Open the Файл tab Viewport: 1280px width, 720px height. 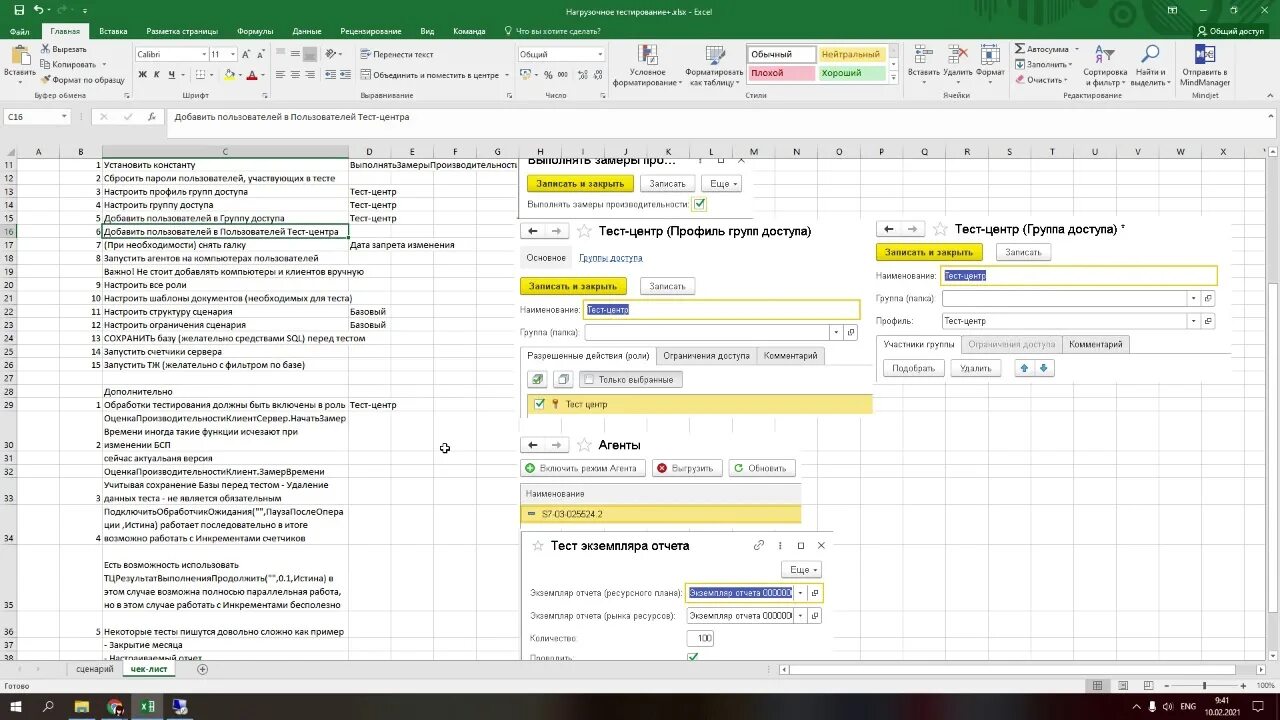point(20,31)
